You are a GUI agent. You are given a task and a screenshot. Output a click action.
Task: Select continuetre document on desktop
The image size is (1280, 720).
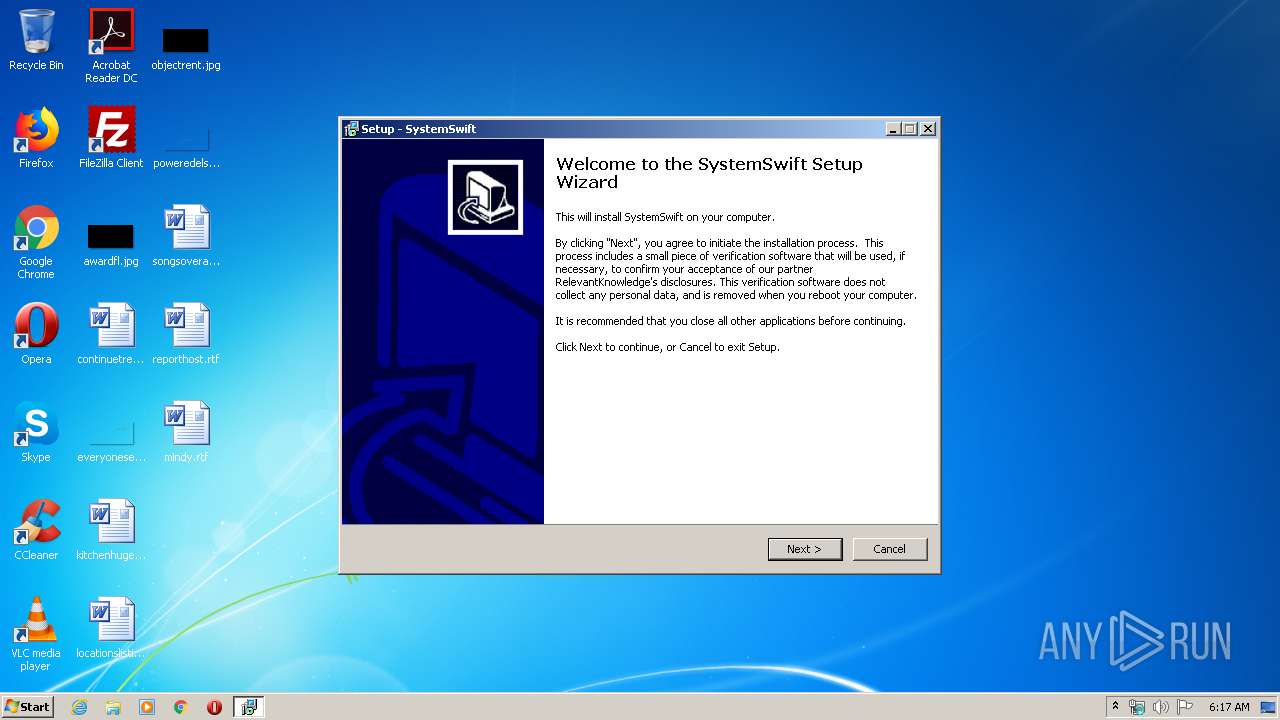point(111,334)
